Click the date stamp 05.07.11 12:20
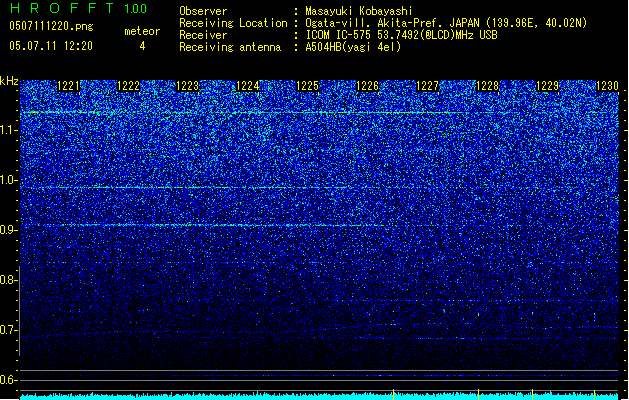 [x=51, y=46]
